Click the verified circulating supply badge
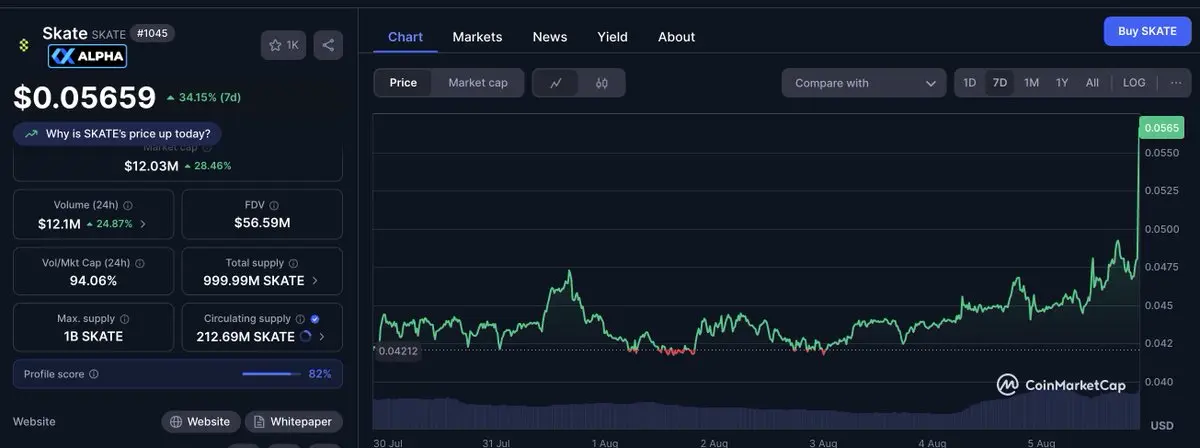The width and height of the screenshot is (1200, 448). point(315,319)
